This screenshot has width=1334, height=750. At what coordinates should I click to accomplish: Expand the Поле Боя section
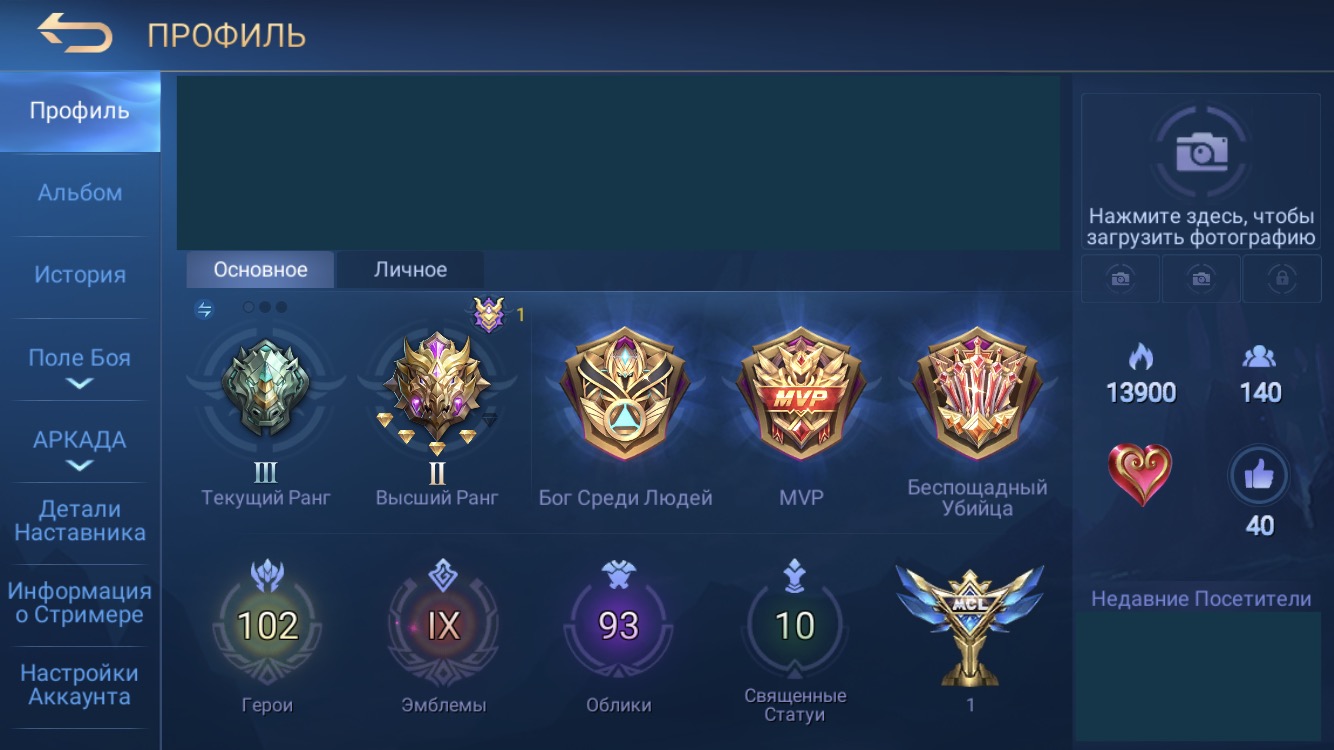click(79, 368)
